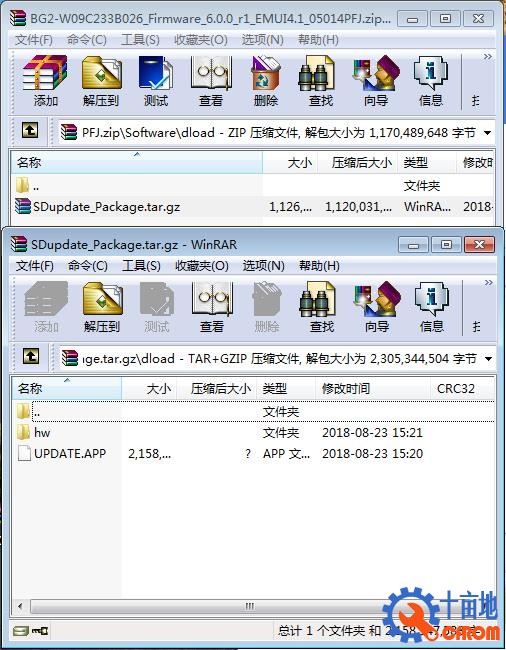Select SDupdate_Package.tar.gz file row

click(x=253, y=206)
